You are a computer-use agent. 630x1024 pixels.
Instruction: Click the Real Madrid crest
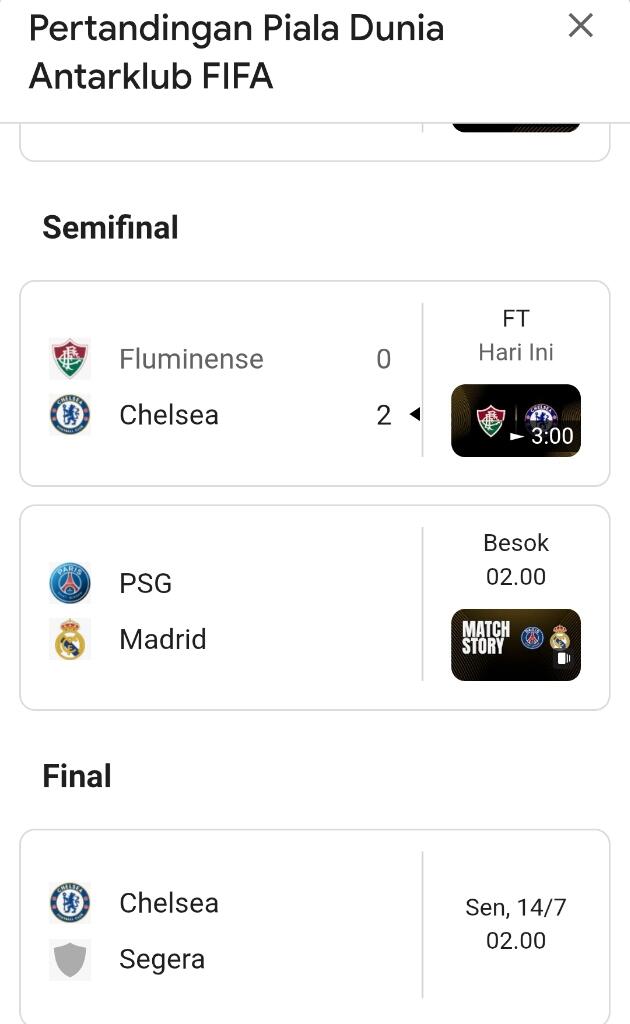click(x=70, y=639)
